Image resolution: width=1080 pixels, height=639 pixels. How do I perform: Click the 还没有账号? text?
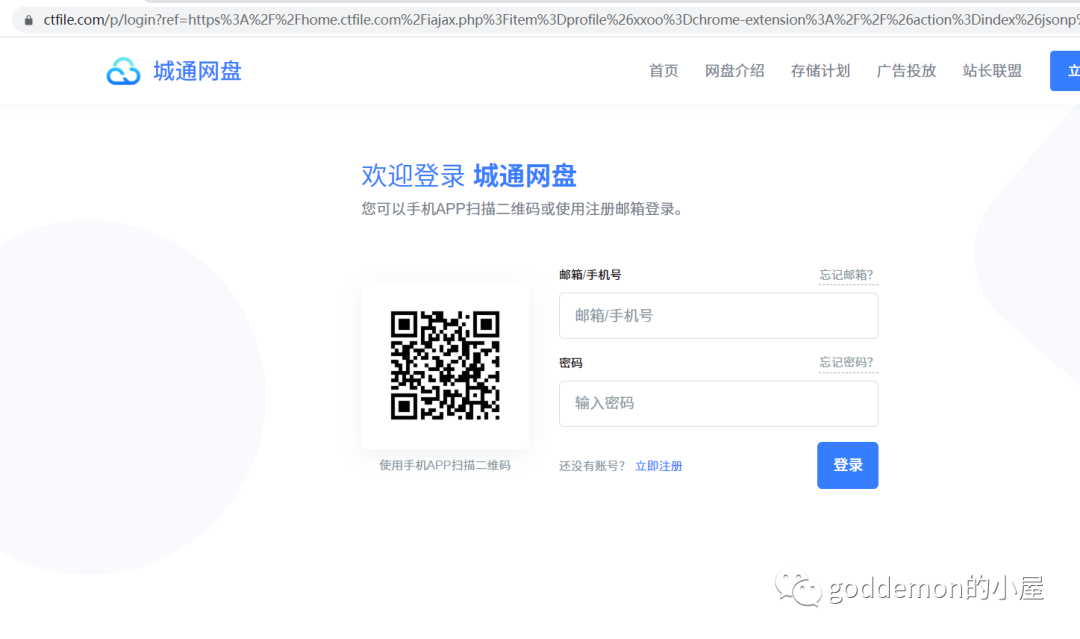coord(592,466)
